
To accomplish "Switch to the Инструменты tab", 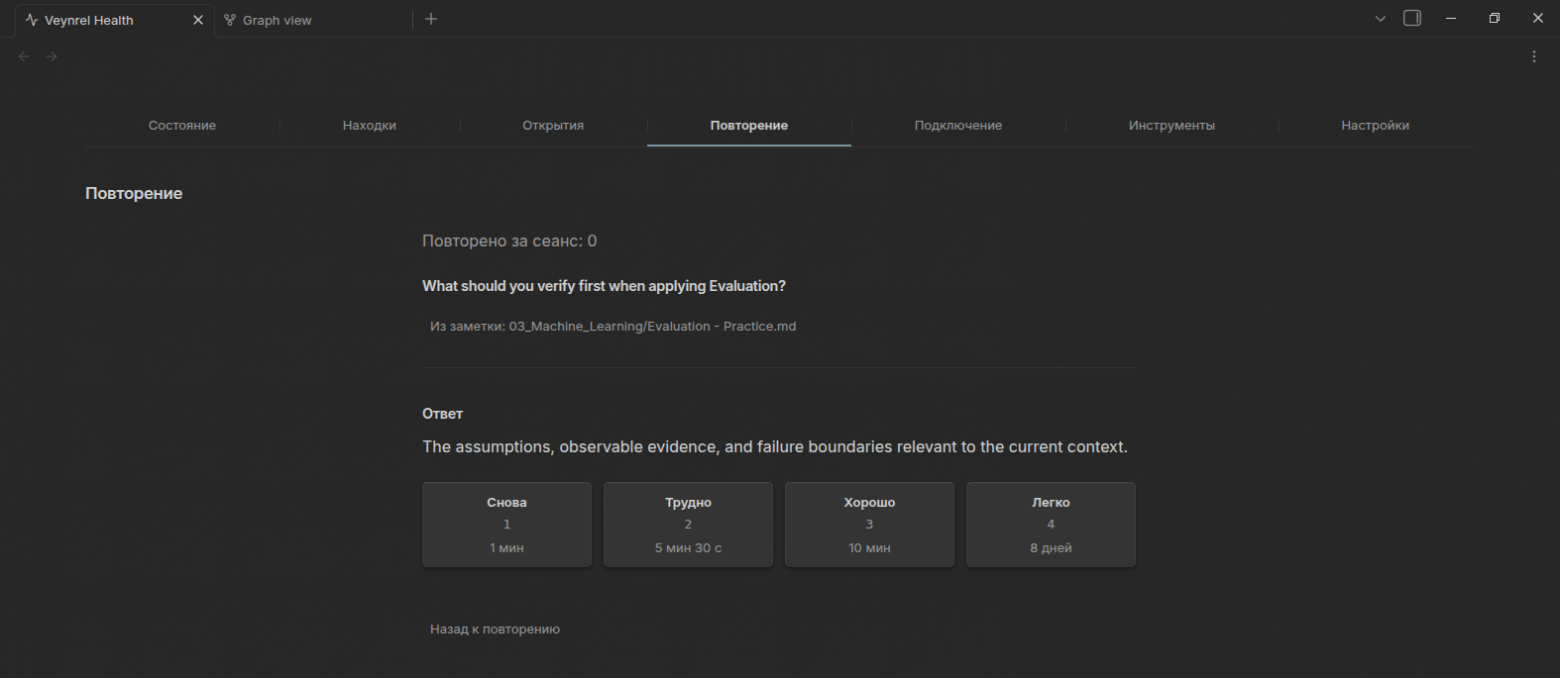I will click(1172, 126).
